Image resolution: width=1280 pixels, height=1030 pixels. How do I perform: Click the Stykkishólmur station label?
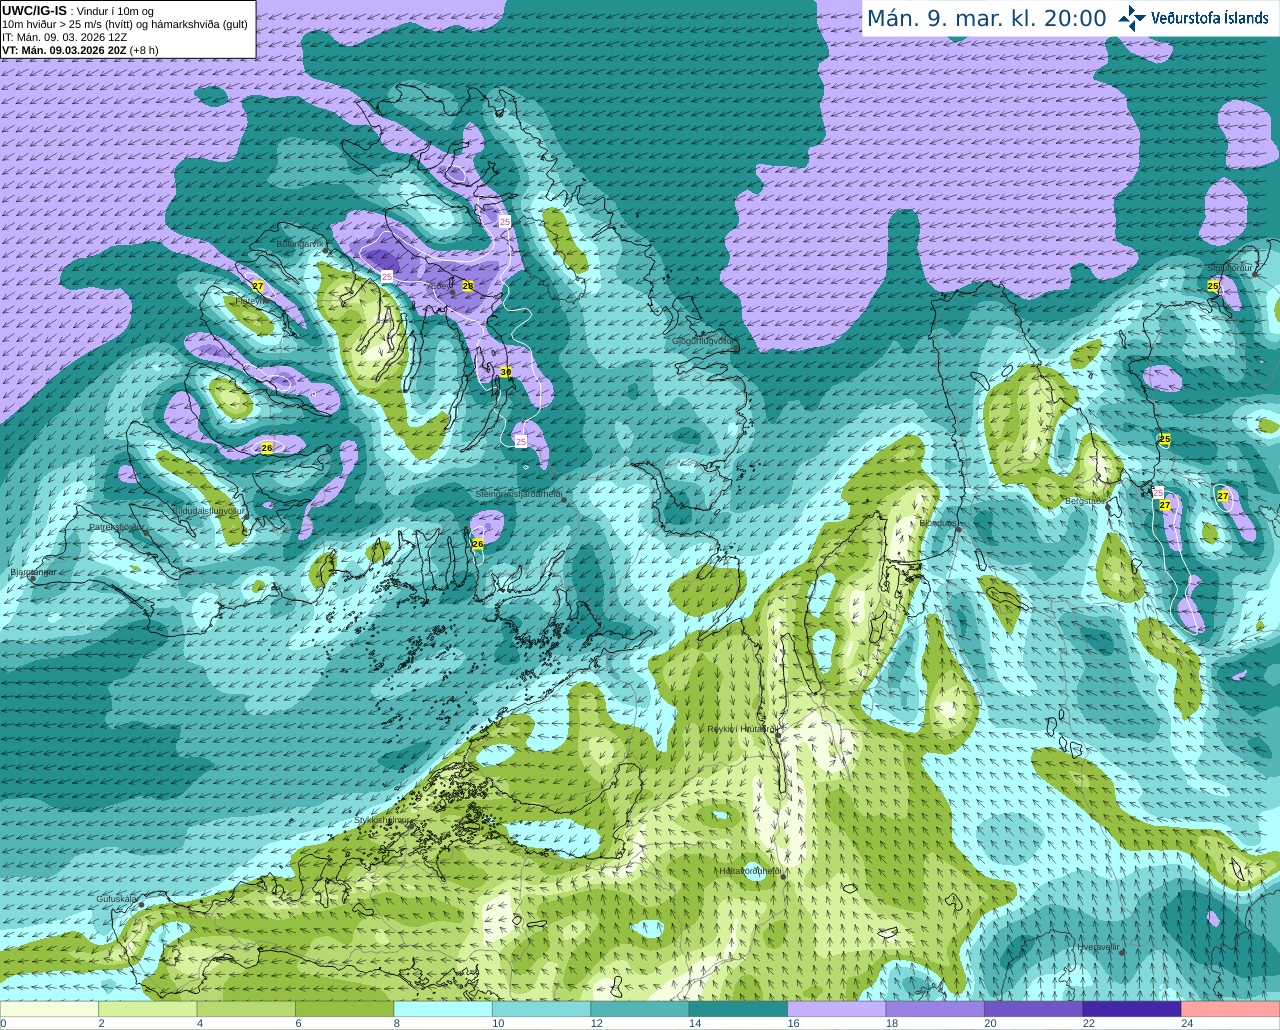pyautogui.click(x=383, y=820)
